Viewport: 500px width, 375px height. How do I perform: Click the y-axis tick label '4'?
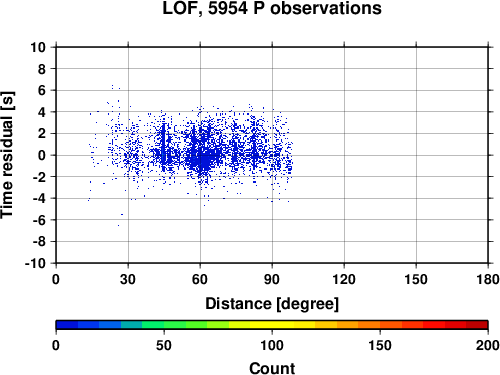[42, 112]
